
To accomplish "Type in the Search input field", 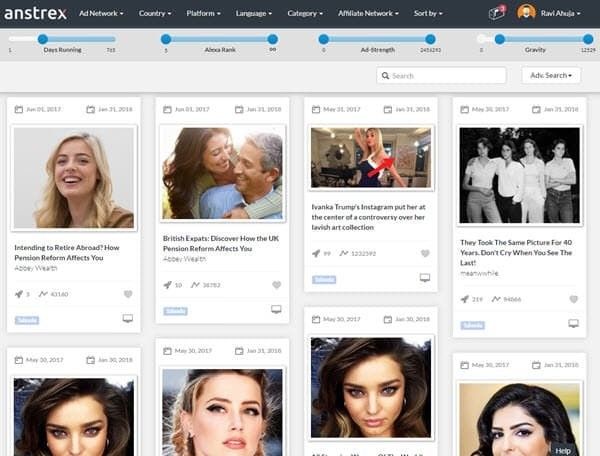I will pyautogui.click(x=446, y=76).
